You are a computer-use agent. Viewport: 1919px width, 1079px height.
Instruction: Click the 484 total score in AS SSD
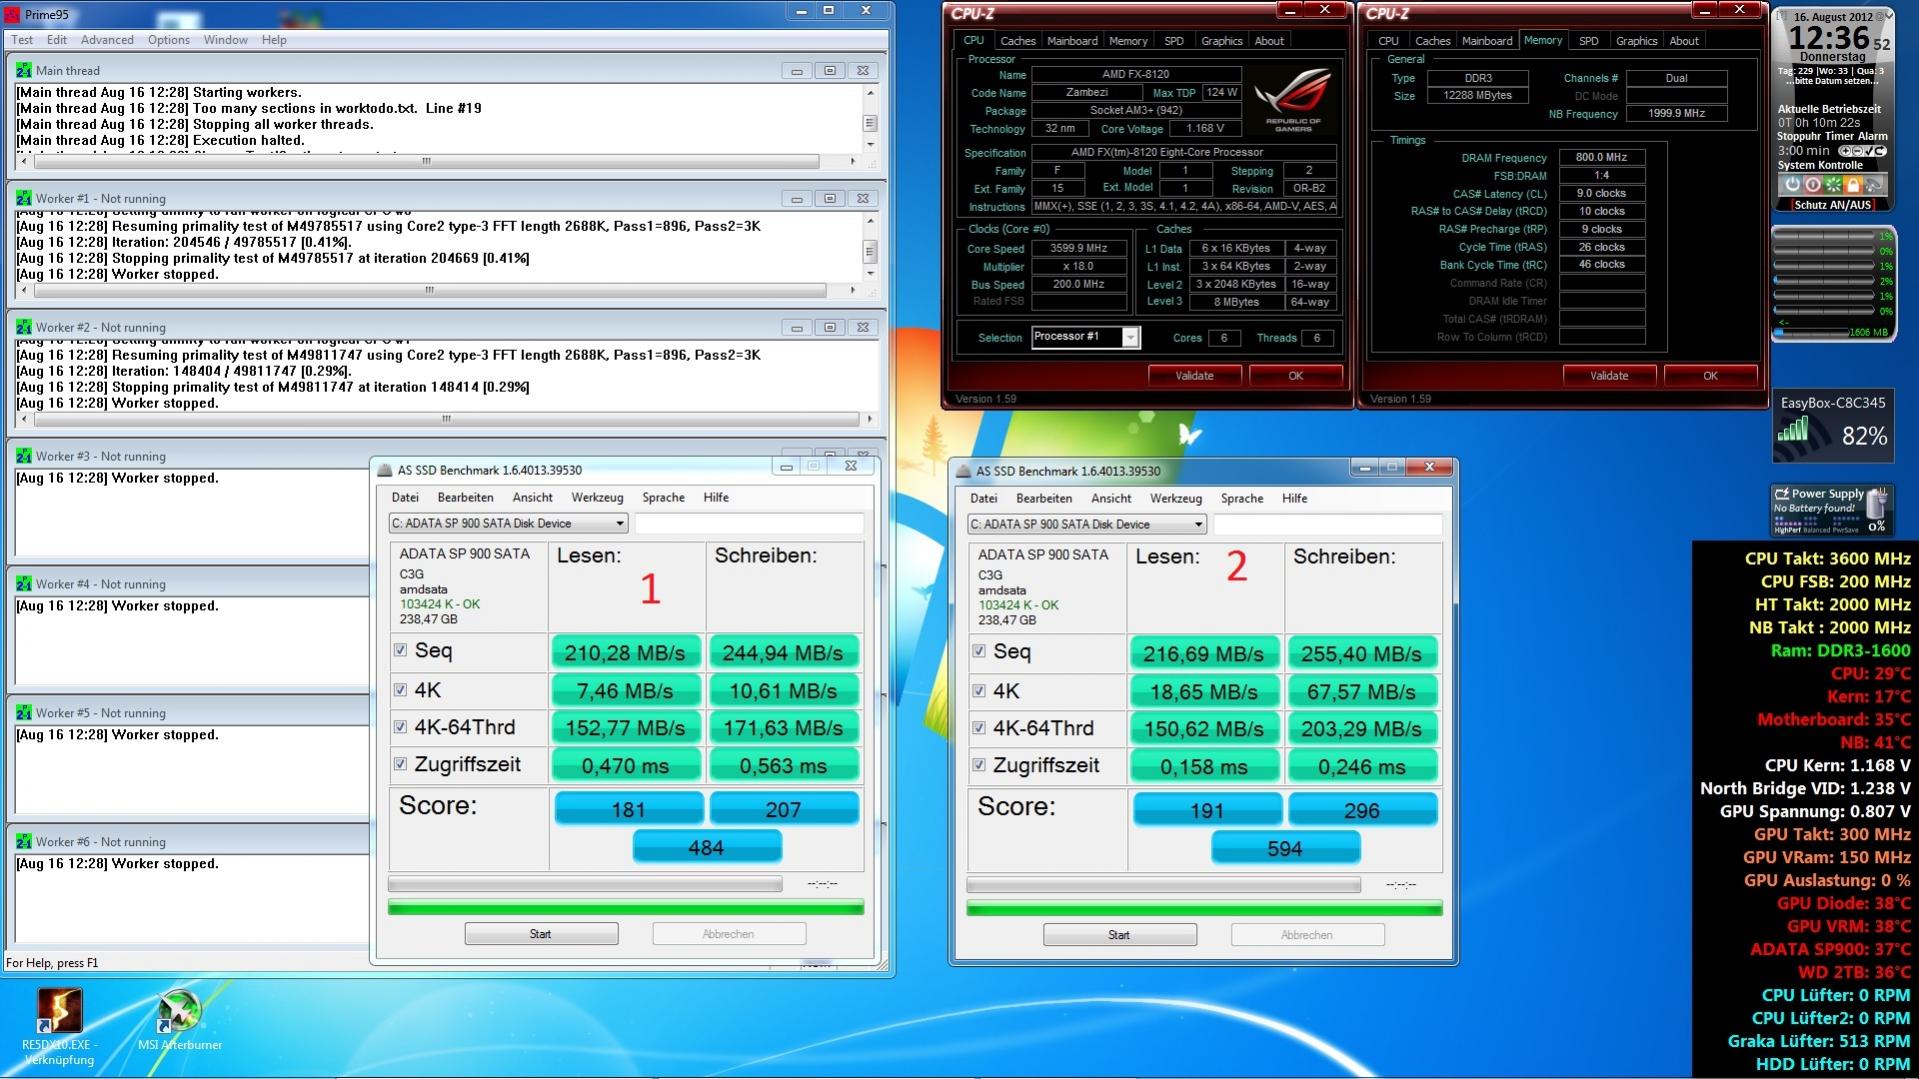tap(707, 847)
